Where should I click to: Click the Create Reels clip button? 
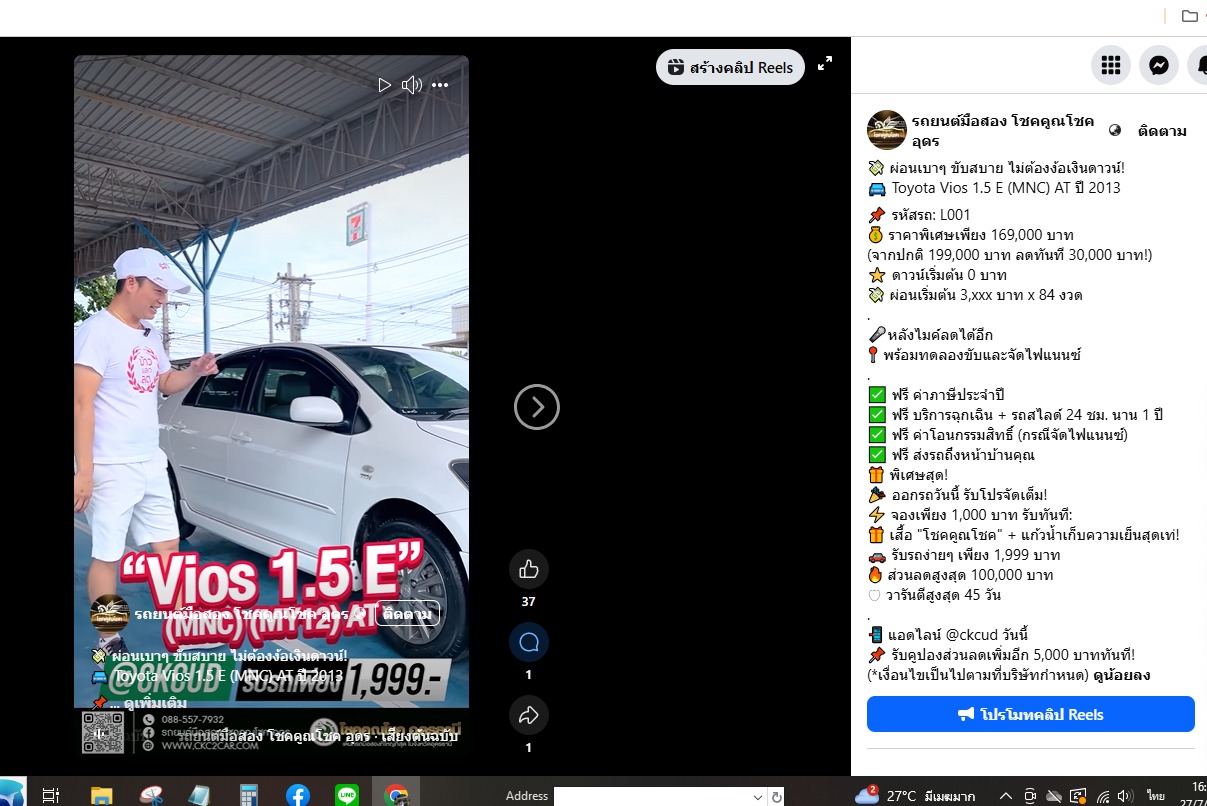click(x=730, y=68)
